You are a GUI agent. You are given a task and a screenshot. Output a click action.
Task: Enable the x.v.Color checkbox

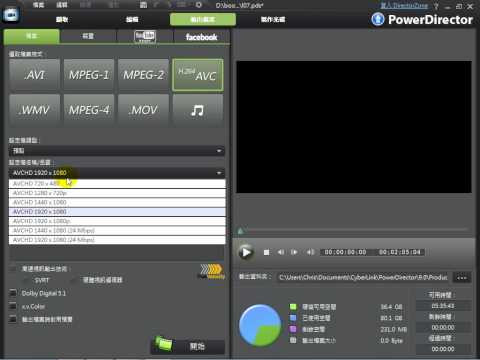[x=13, y=306]
